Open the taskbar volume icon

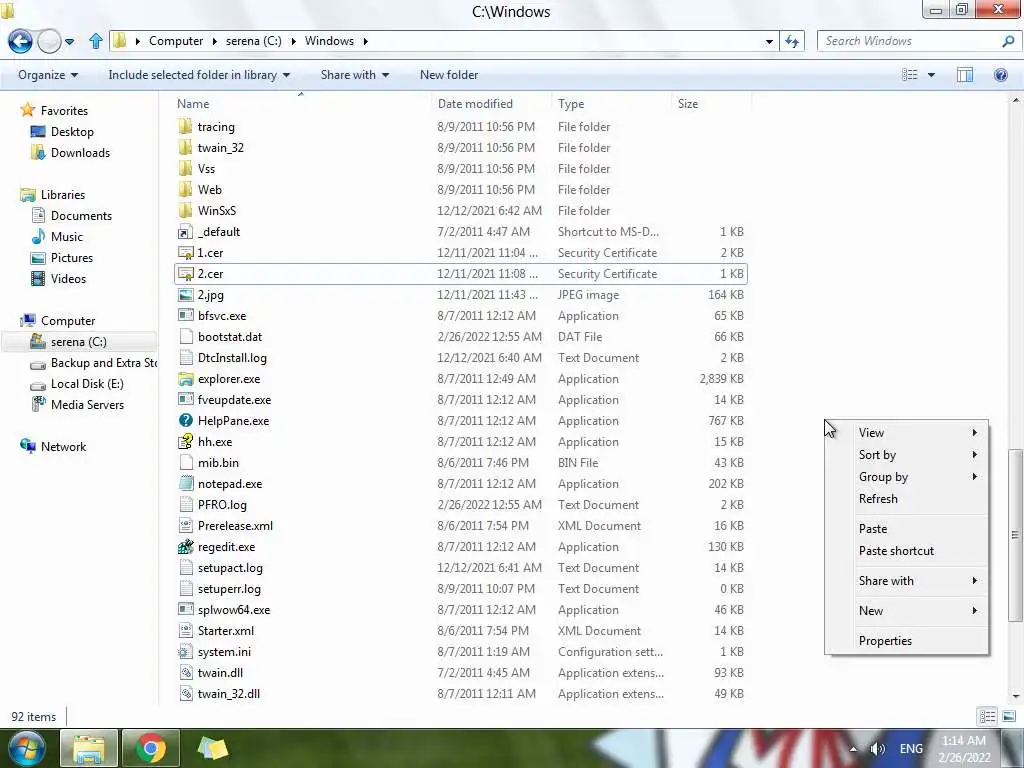(x=878, y=749)
